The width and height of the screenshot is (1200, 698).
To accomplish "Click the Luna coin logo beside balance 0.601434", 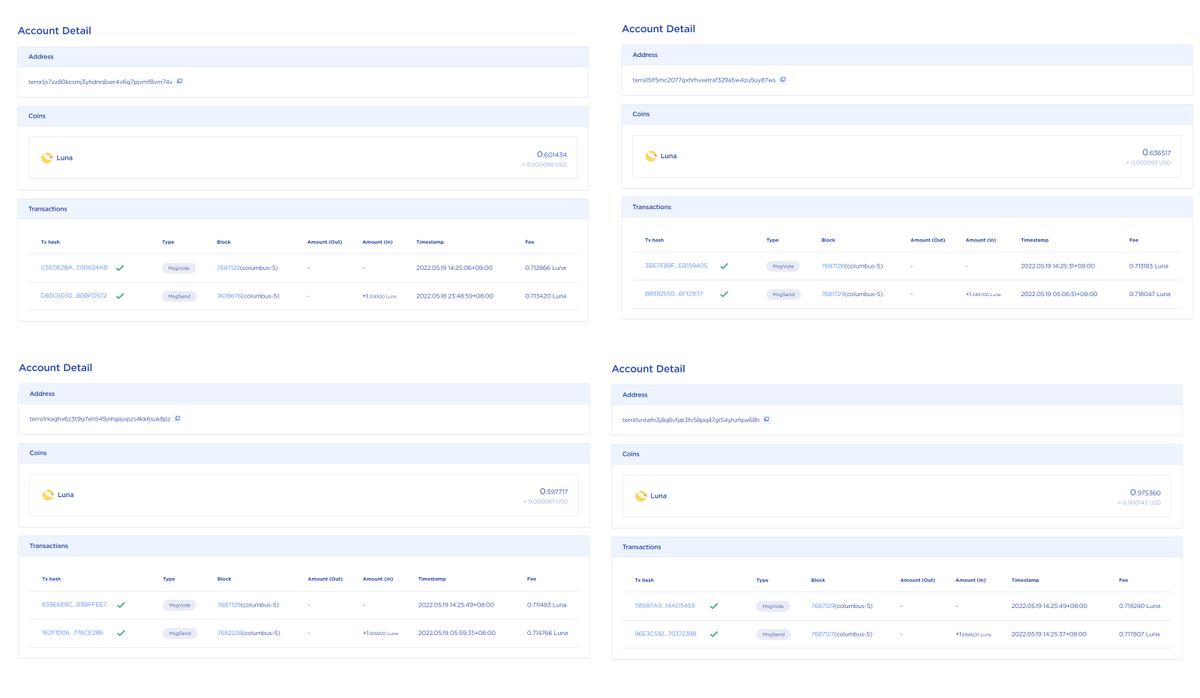I will pyautogui.click(x=47, y=158).
